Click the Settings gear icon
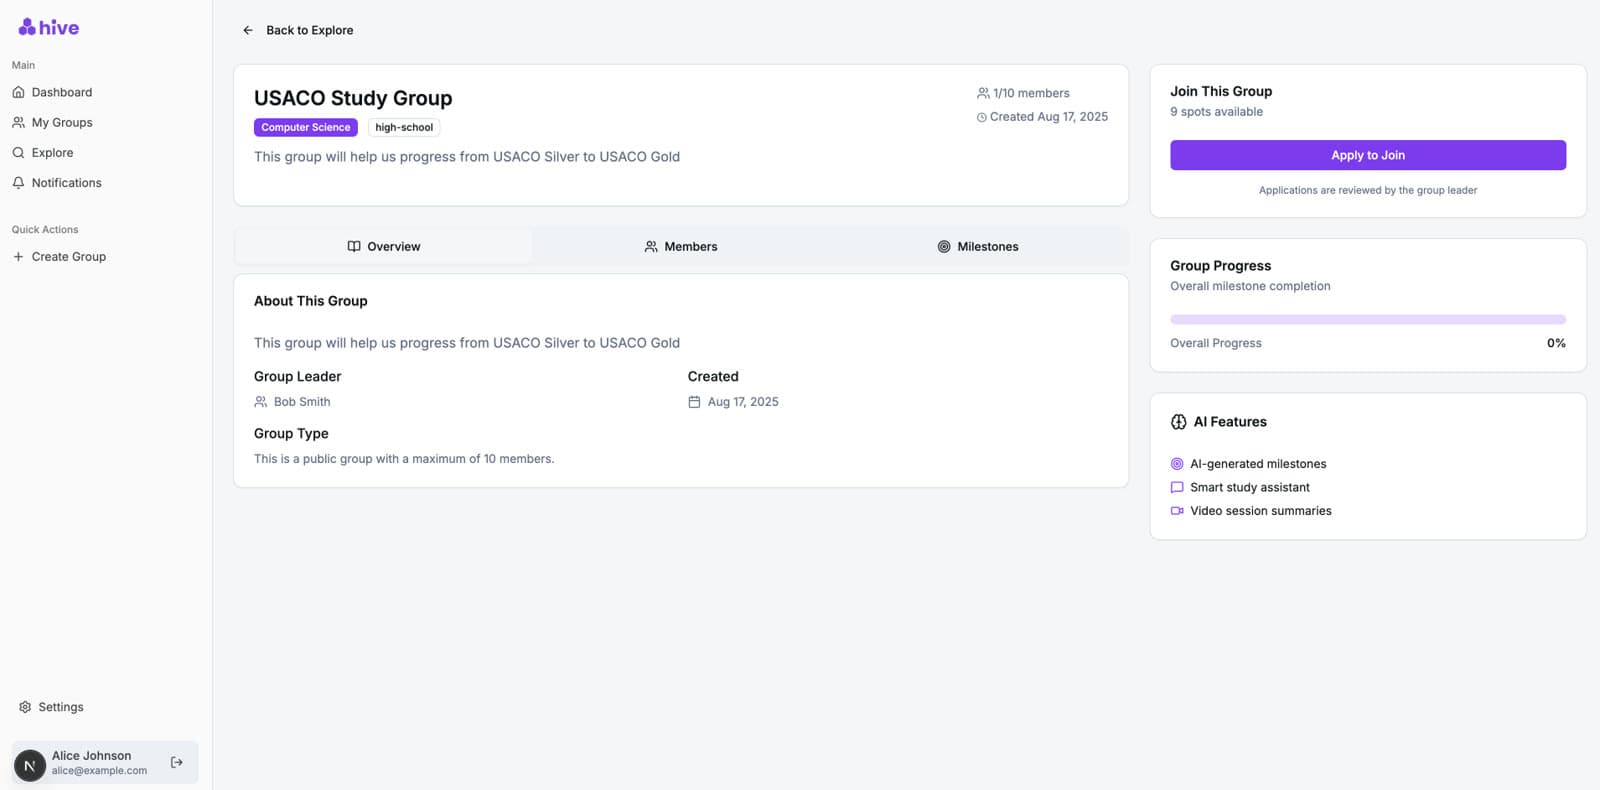The height and width of the screenshot is (790, 1600). [x=25, y=707]
